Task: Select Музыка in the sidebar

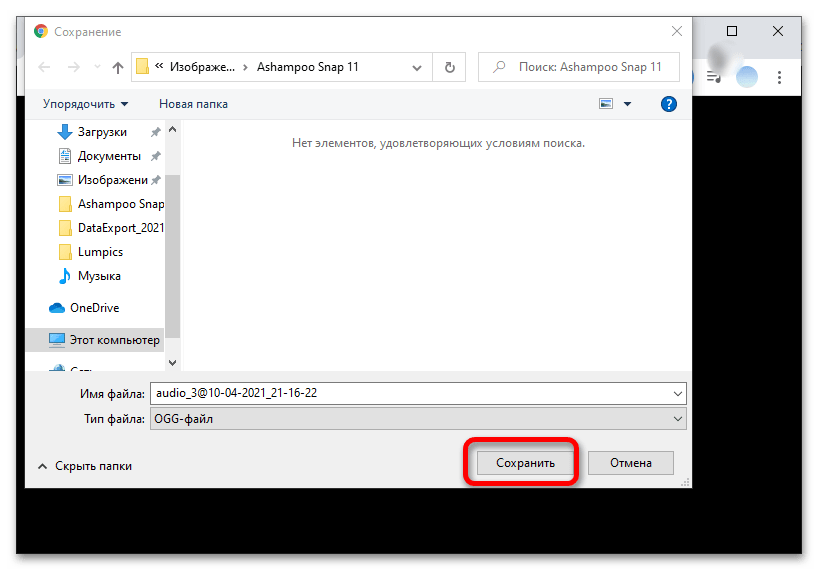Action: click(99, 276)
